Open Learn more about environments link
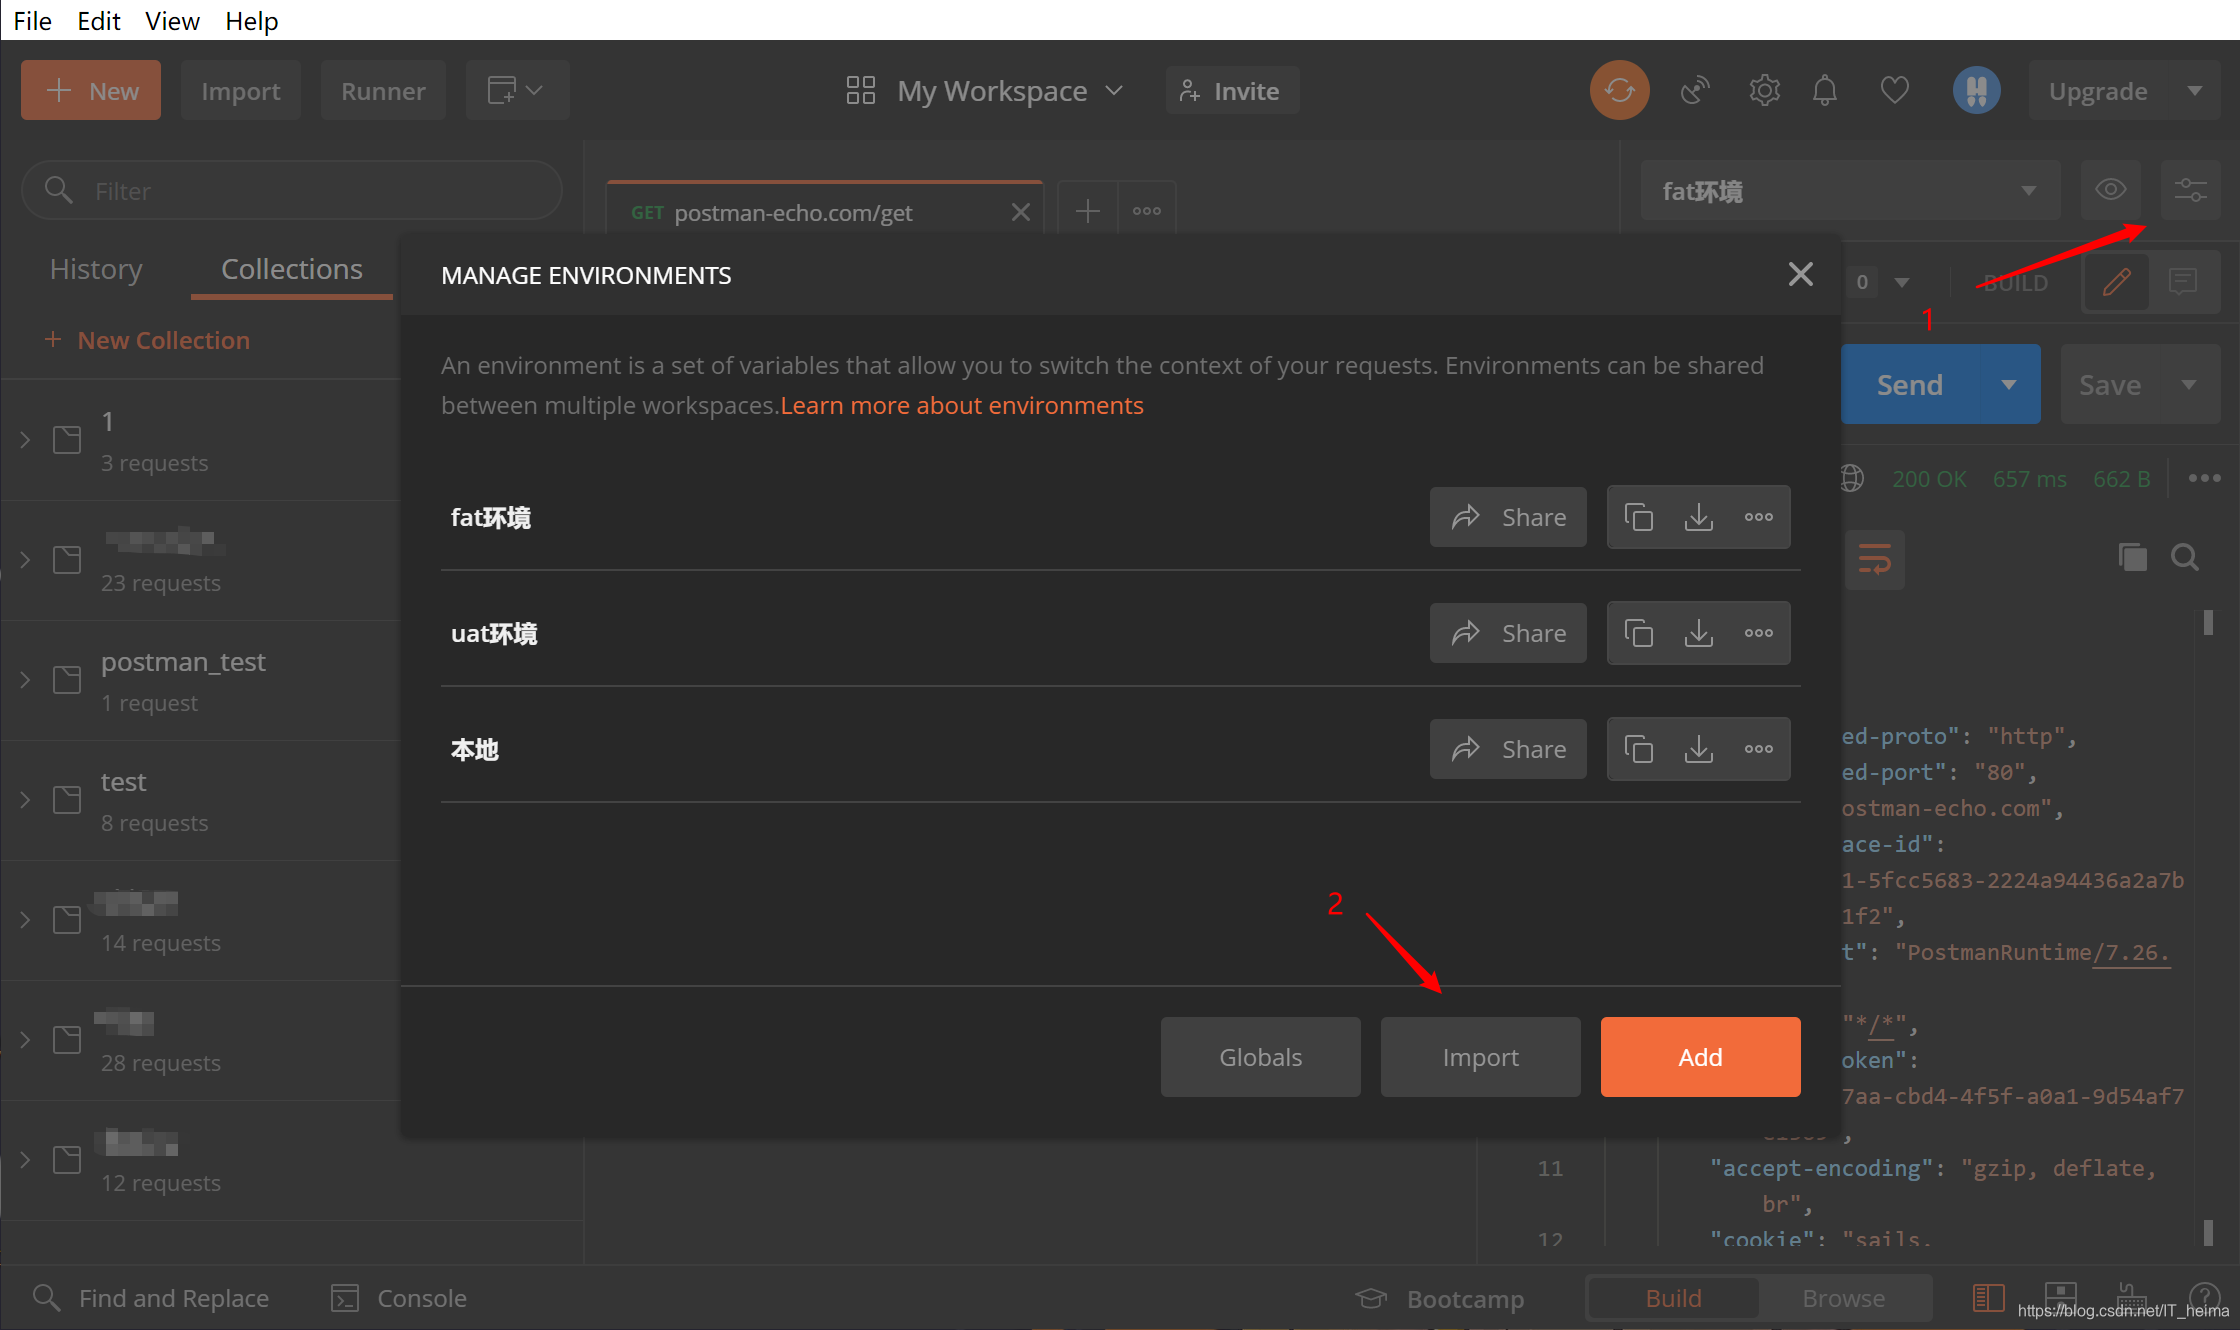Image resolution: width=2240 pixels, height=1330 pixels. (x=961, y=405)
